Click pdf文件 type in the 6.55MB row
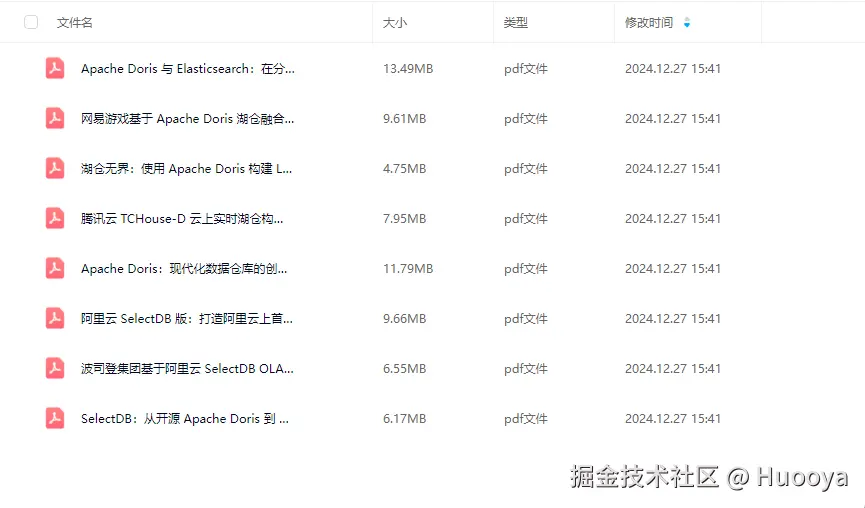Viewport: 865px width, 508px height. point(526,368)
